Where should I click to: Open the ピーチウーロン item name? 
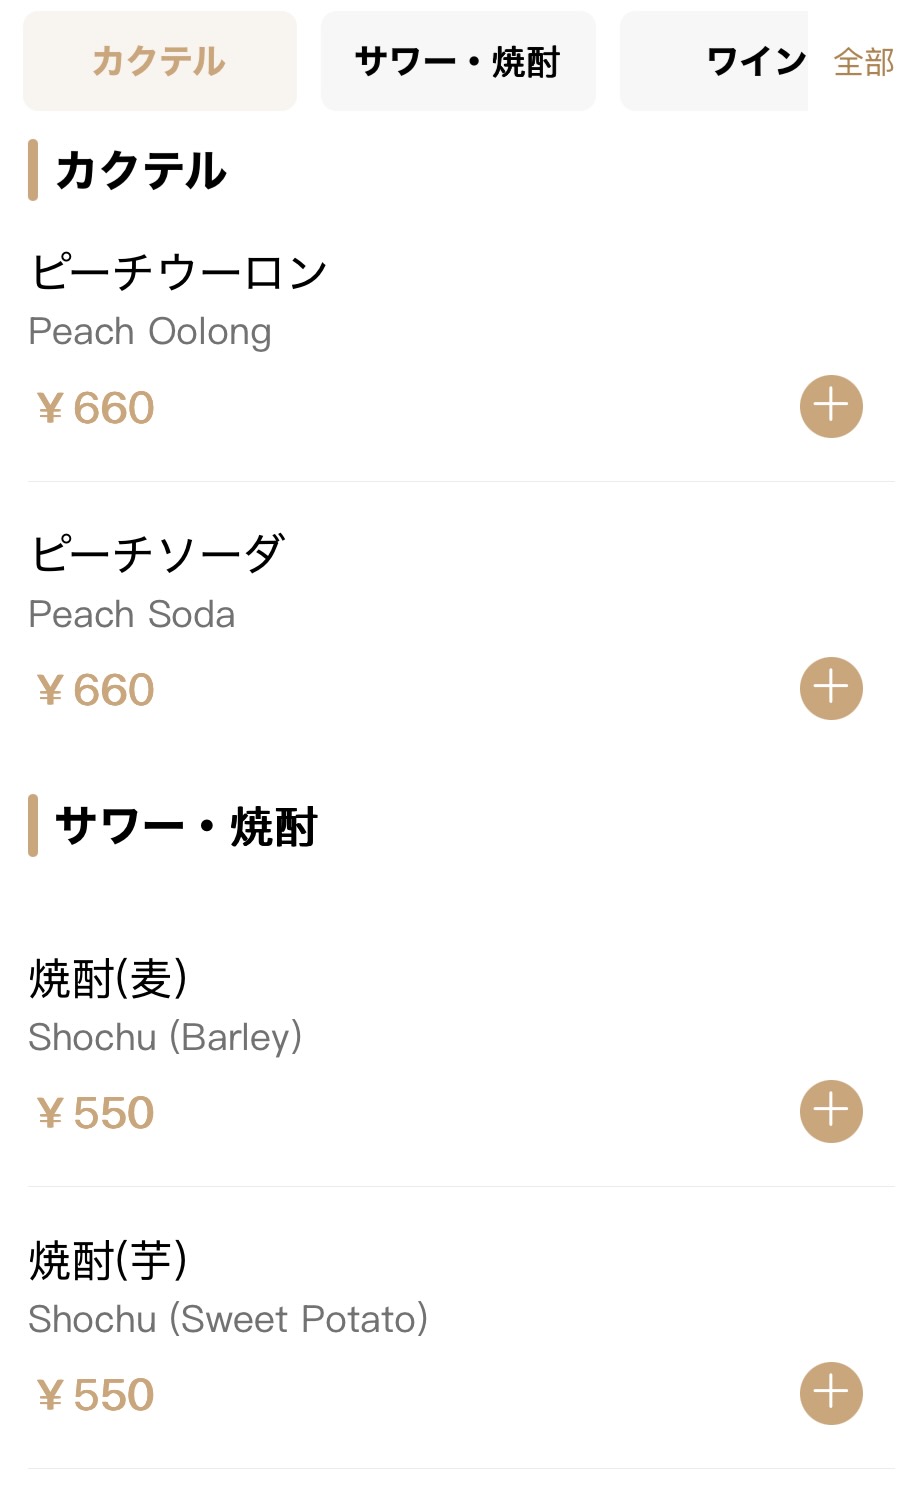coord(179,272)
